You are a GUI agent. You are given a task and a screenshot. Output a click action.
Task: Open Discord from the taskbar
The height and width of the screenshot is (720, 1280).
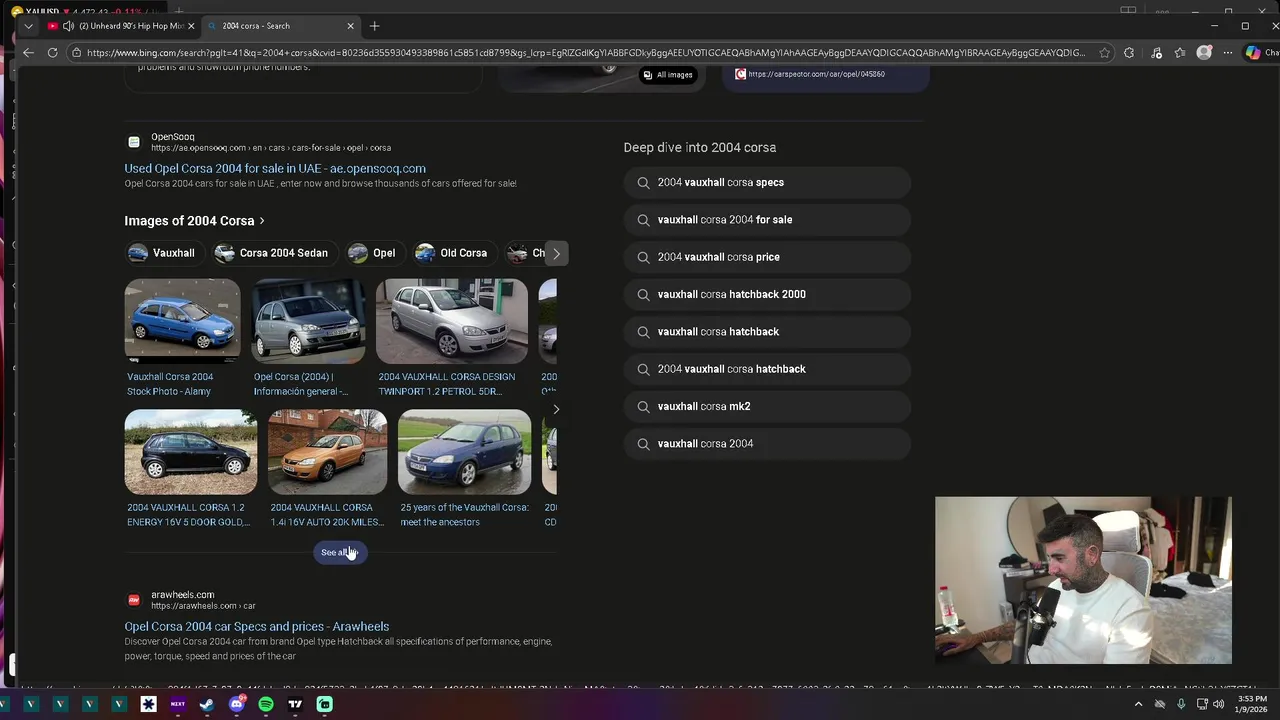tap(237, 705)
